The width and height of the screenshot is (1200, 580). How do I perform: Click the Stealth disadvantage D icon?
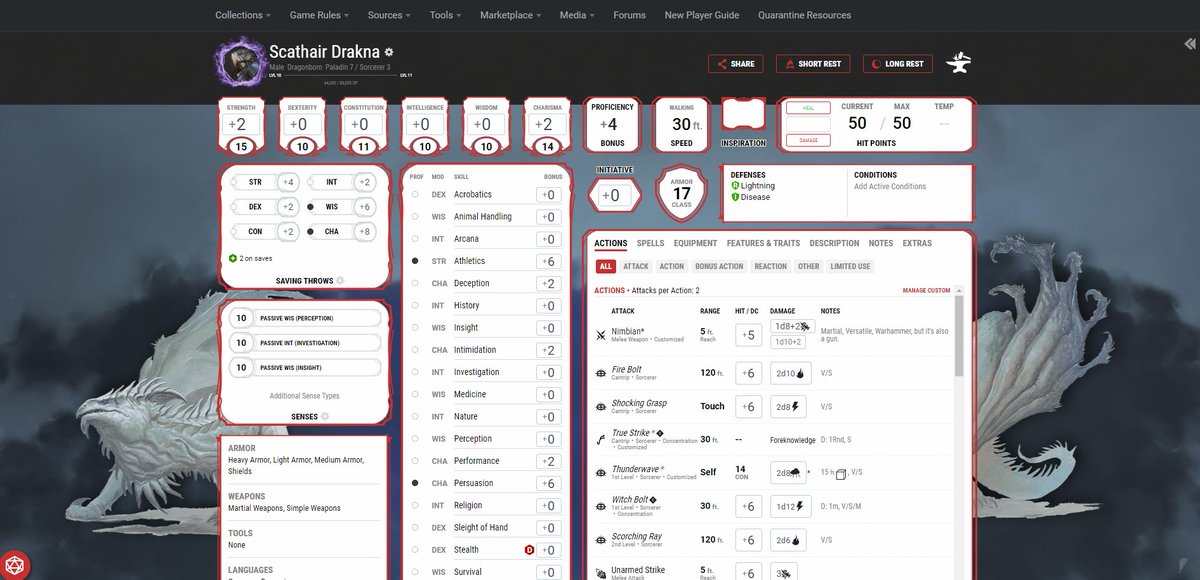click(x=529, y=550)
